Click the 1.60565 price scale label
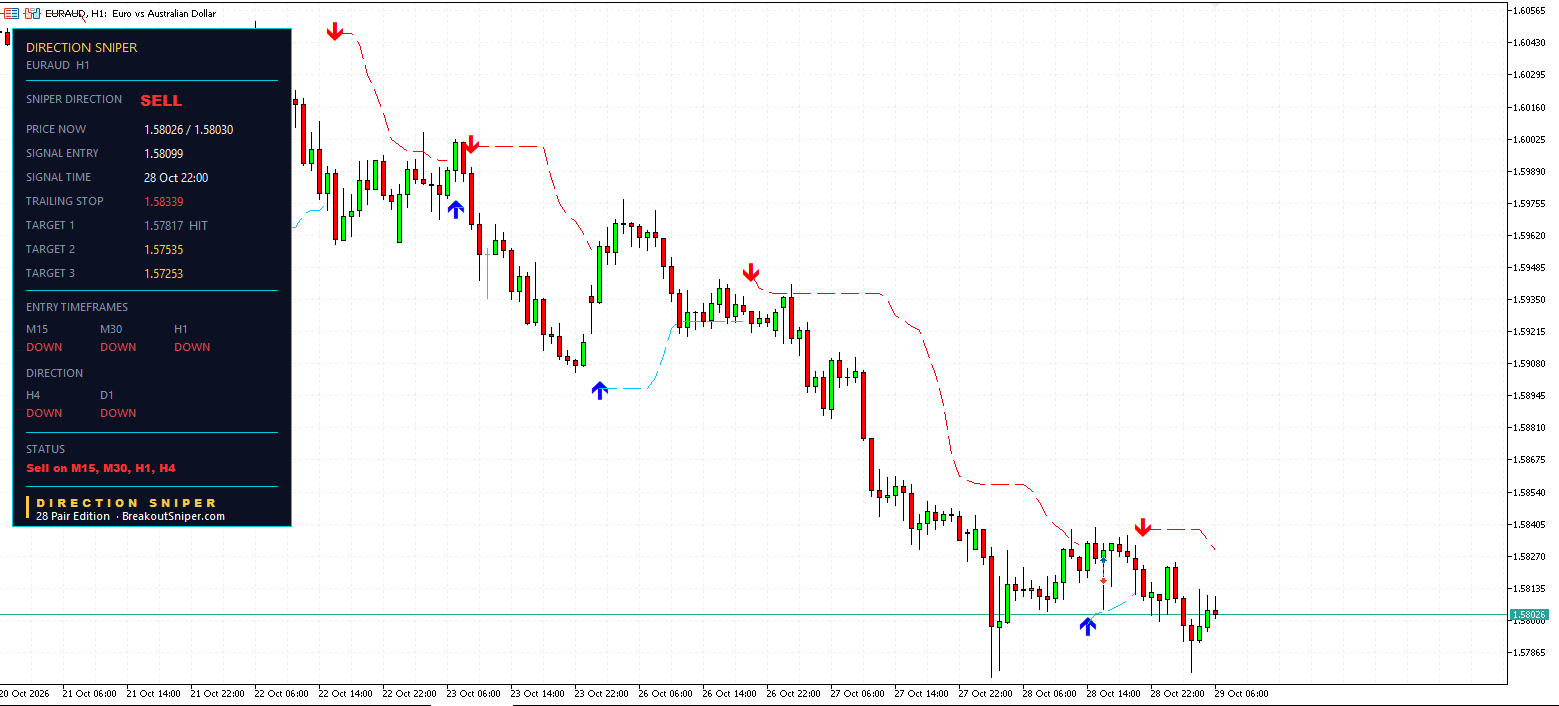1559x706 pixels. (1531, 10)
